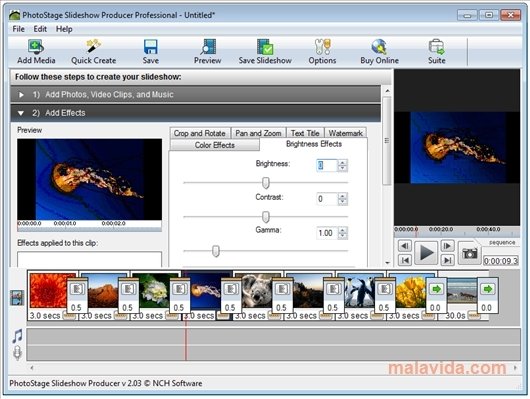
Task: Open the File menu
Action: pos(18,29)
